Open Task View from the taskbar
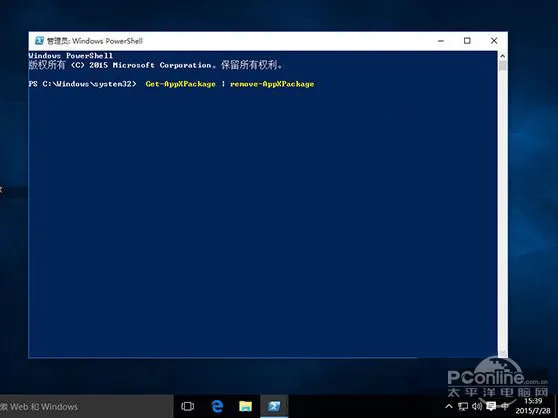The height and width of the screenshot is (418, 558). (x=188, y=406)
